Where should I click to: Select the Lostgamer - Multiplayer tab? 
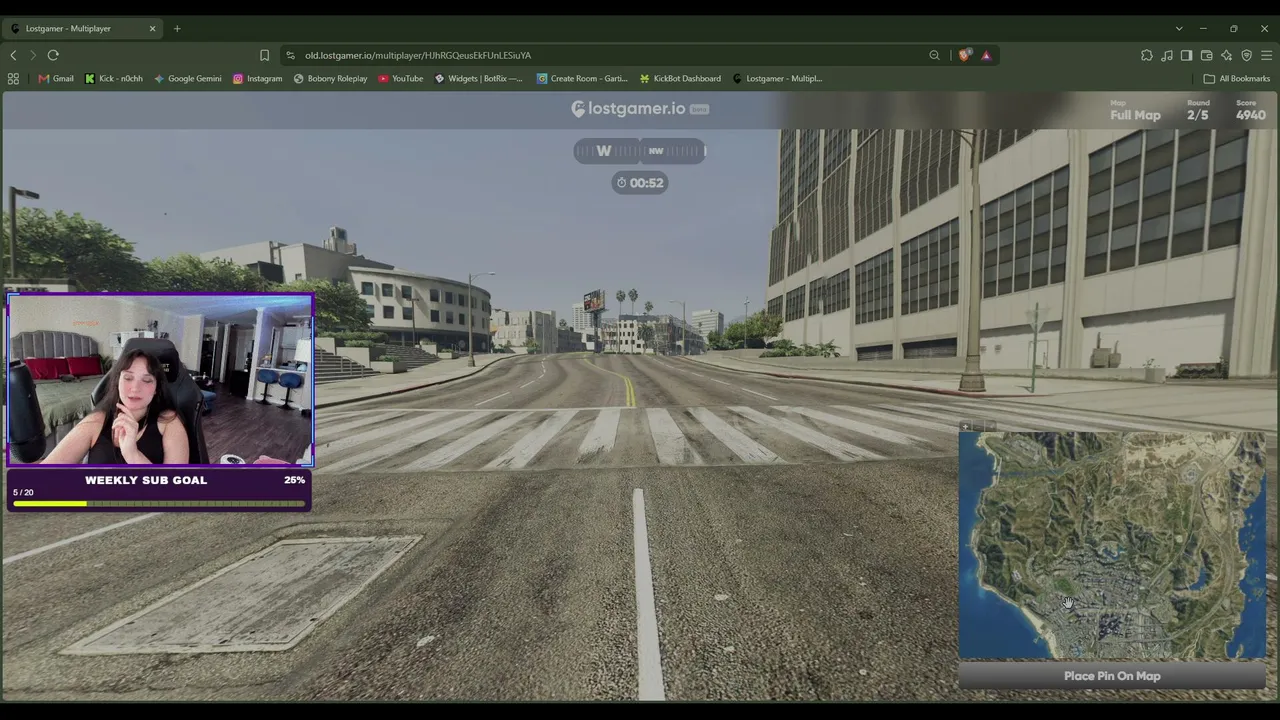82,28
